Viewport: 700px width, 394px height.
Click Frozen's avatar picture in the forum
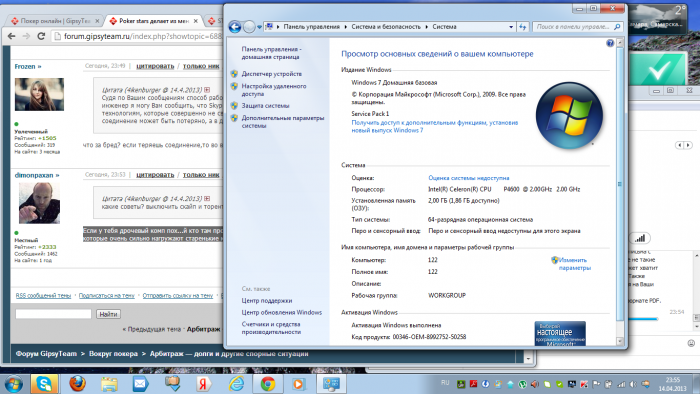(x=39, y=94)
